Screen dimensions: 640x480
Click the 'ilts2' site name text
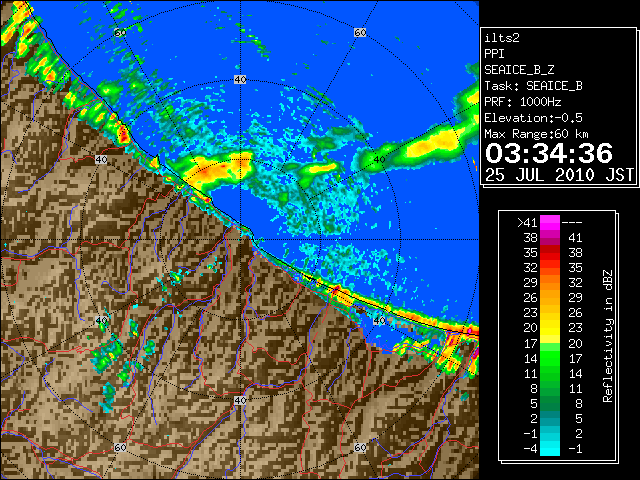[502, 38]
